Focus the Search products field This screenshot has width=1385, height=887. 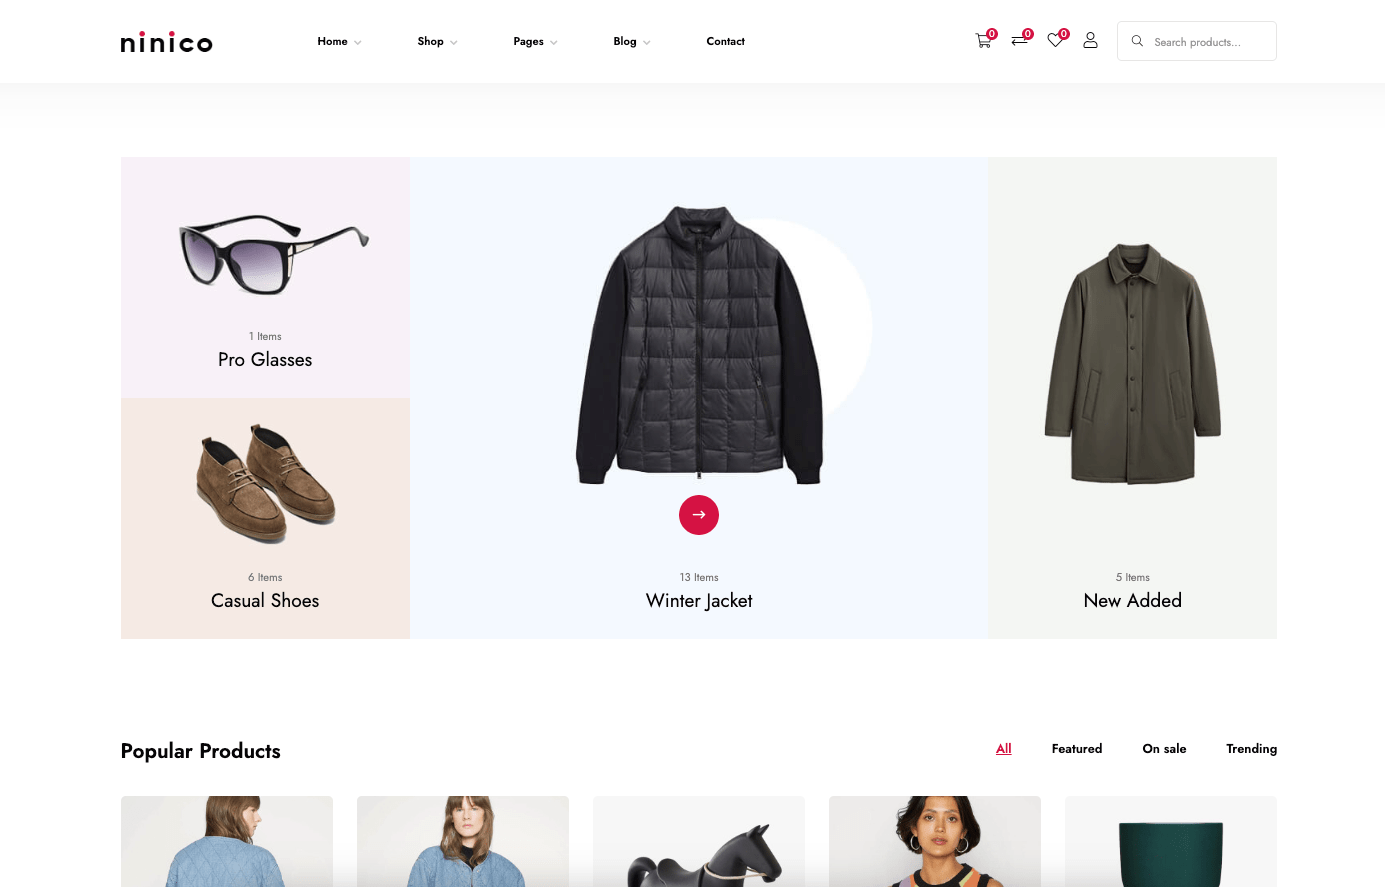tap(1196, 41)
